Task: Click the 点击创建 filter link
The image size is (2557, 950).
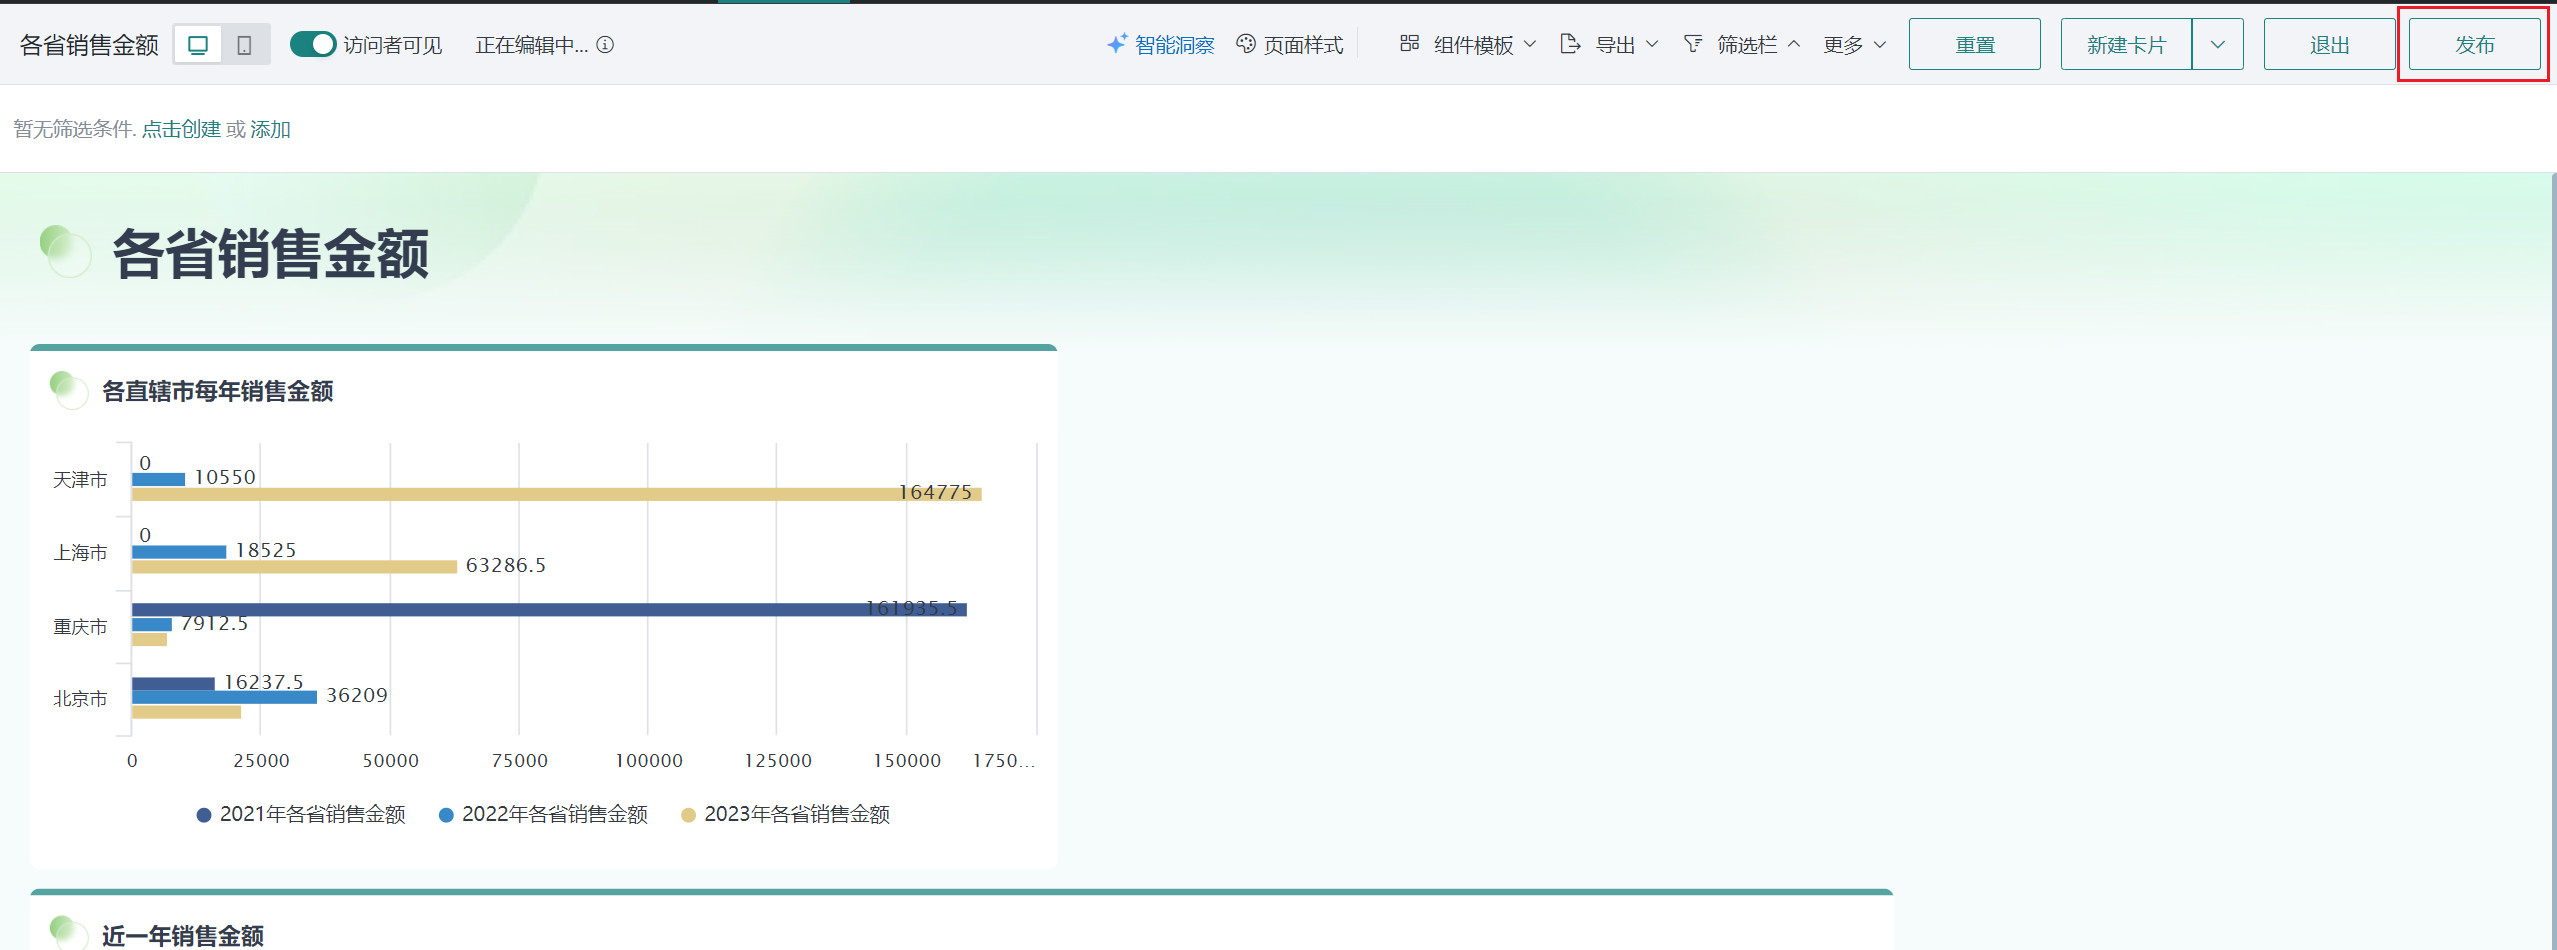Action: pos(181,129)
